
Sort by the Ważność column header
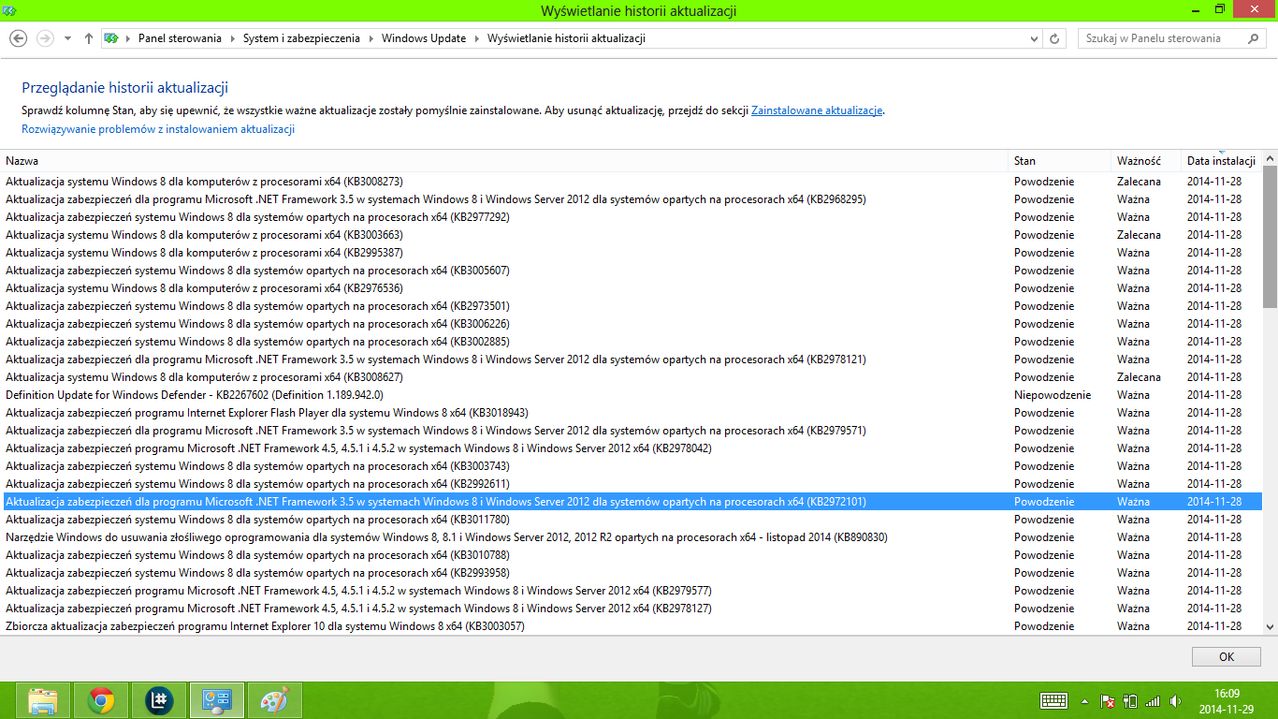click(1147, 160)
